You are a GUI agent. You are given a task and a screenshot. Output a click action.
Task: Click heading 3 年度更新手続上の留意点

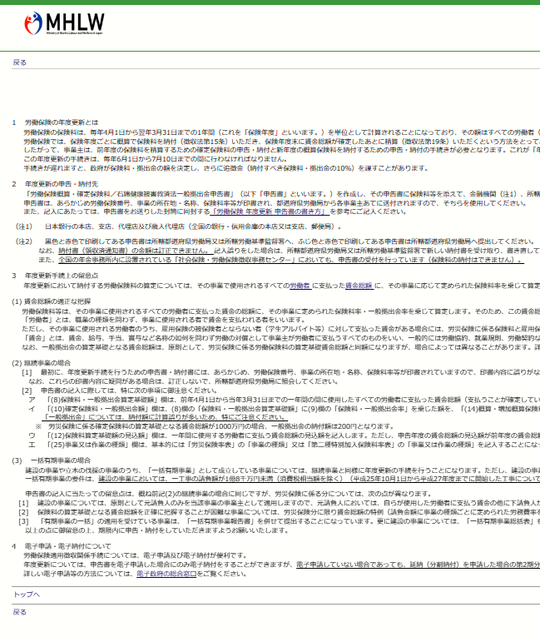pos(55,275)
